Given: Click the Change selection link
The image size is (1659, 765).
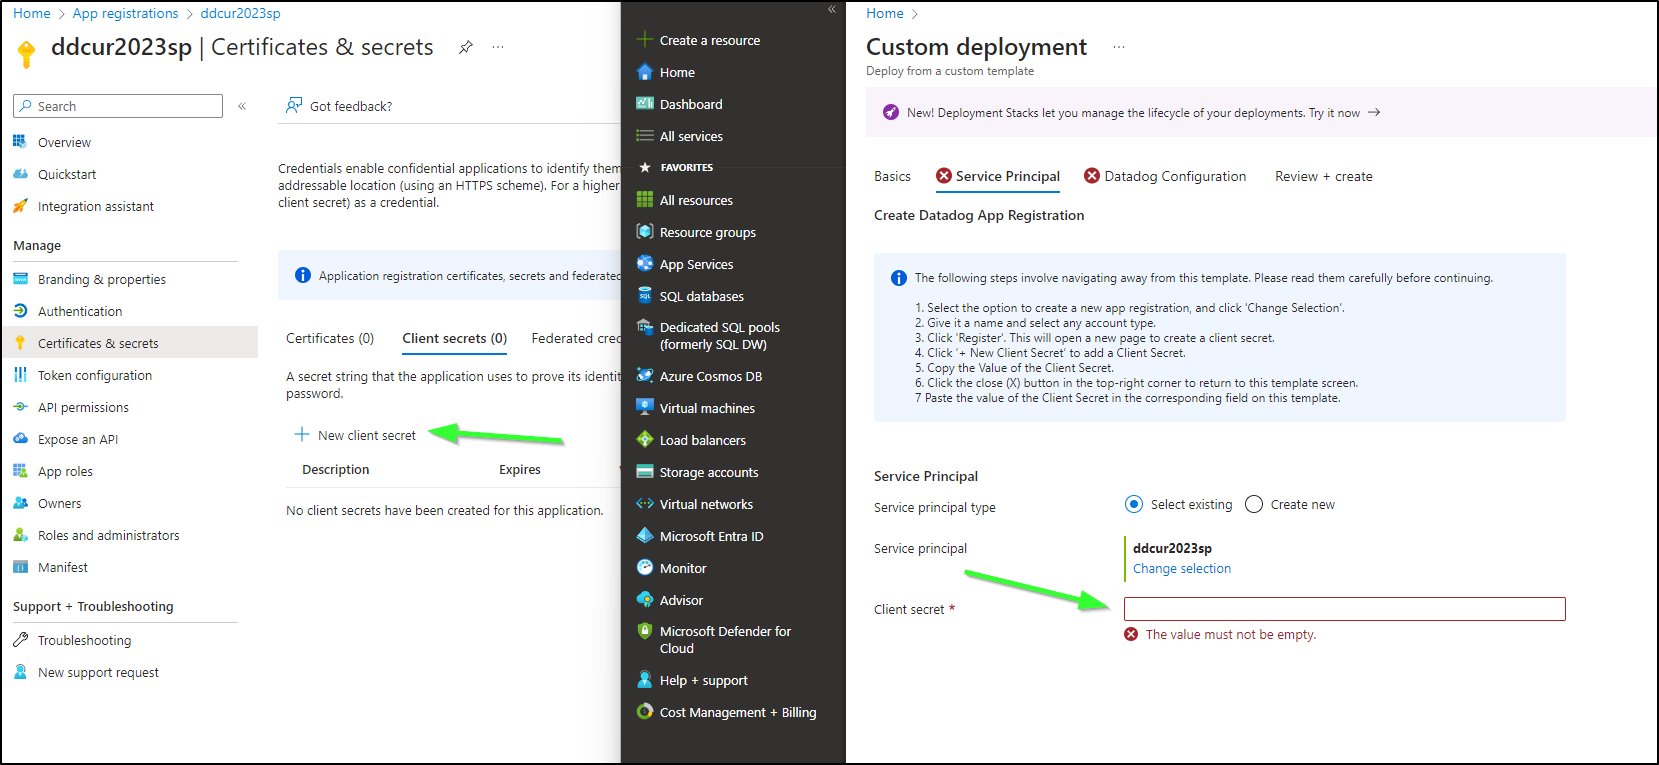Looking at the screenshot, I should (1182, 568).
